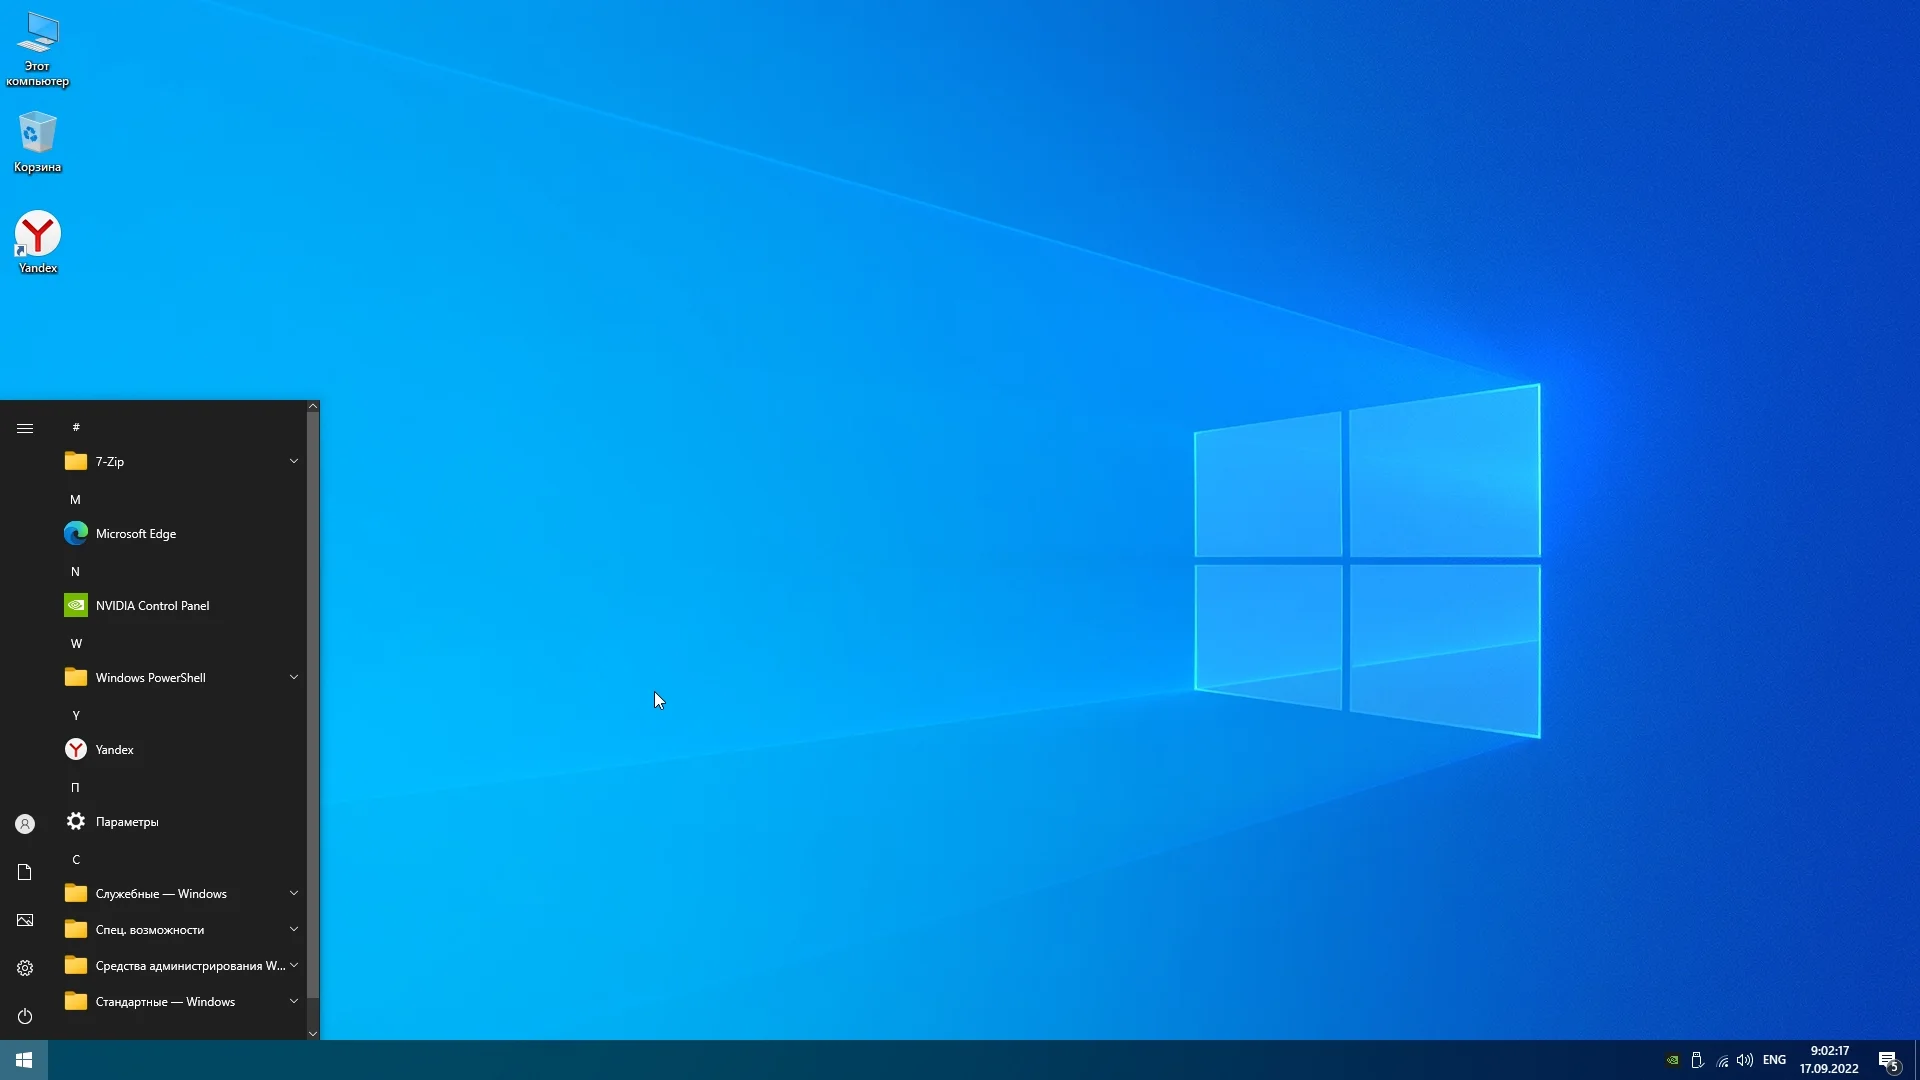Open the volume speaker tray icon

(1745, 1060)
